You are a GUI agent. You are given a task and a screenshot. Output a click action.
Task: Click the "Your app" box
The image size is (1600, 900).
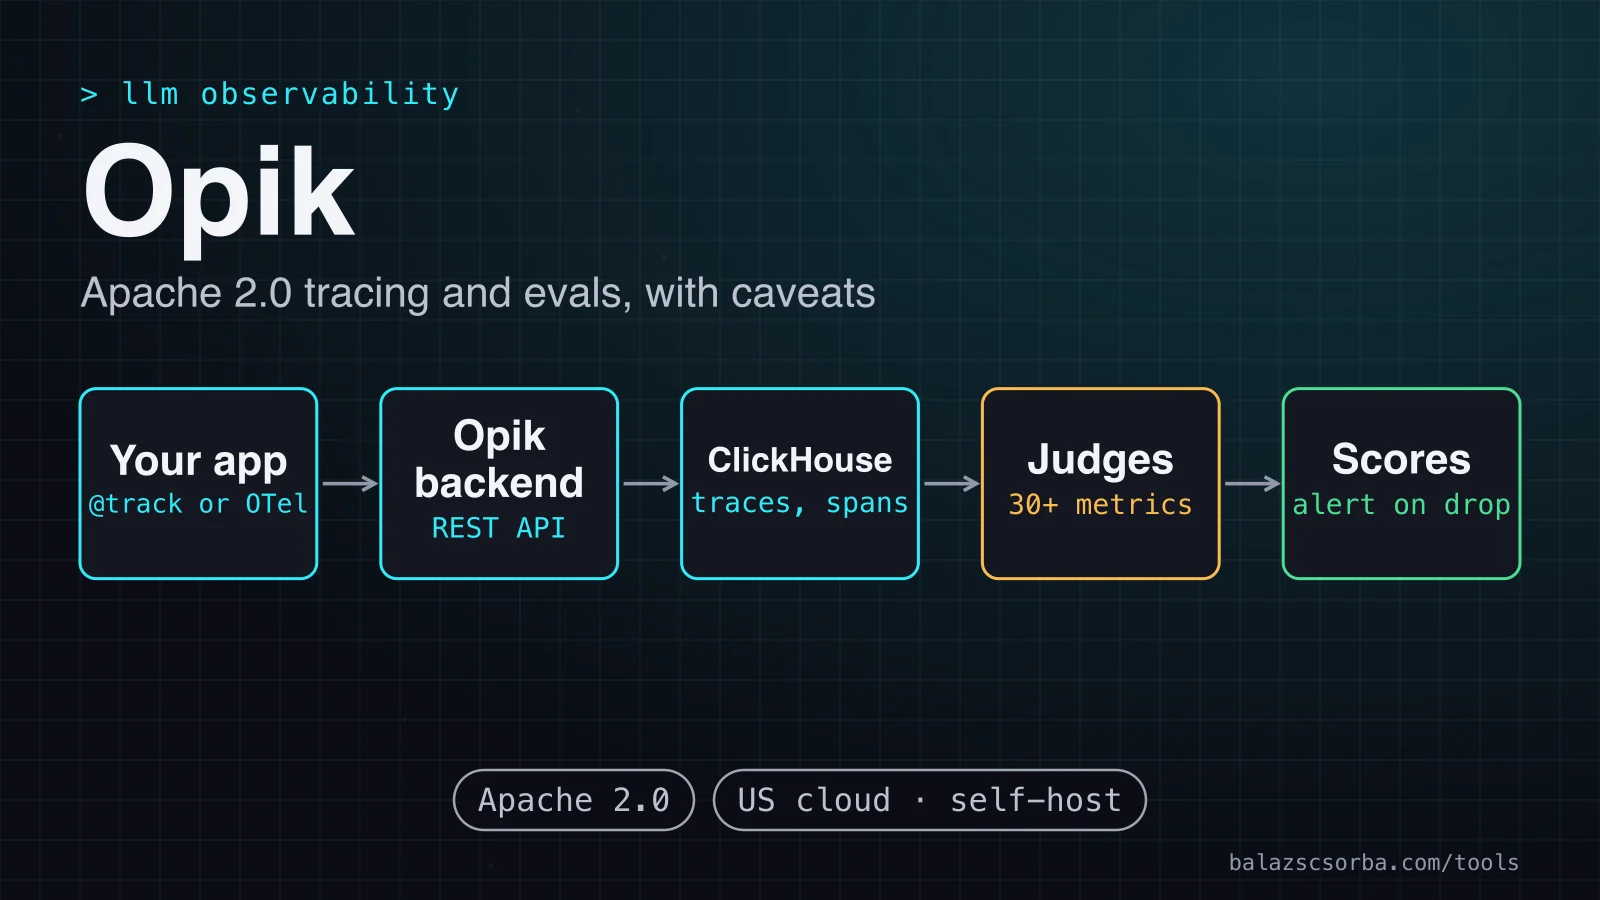[198, 483]
